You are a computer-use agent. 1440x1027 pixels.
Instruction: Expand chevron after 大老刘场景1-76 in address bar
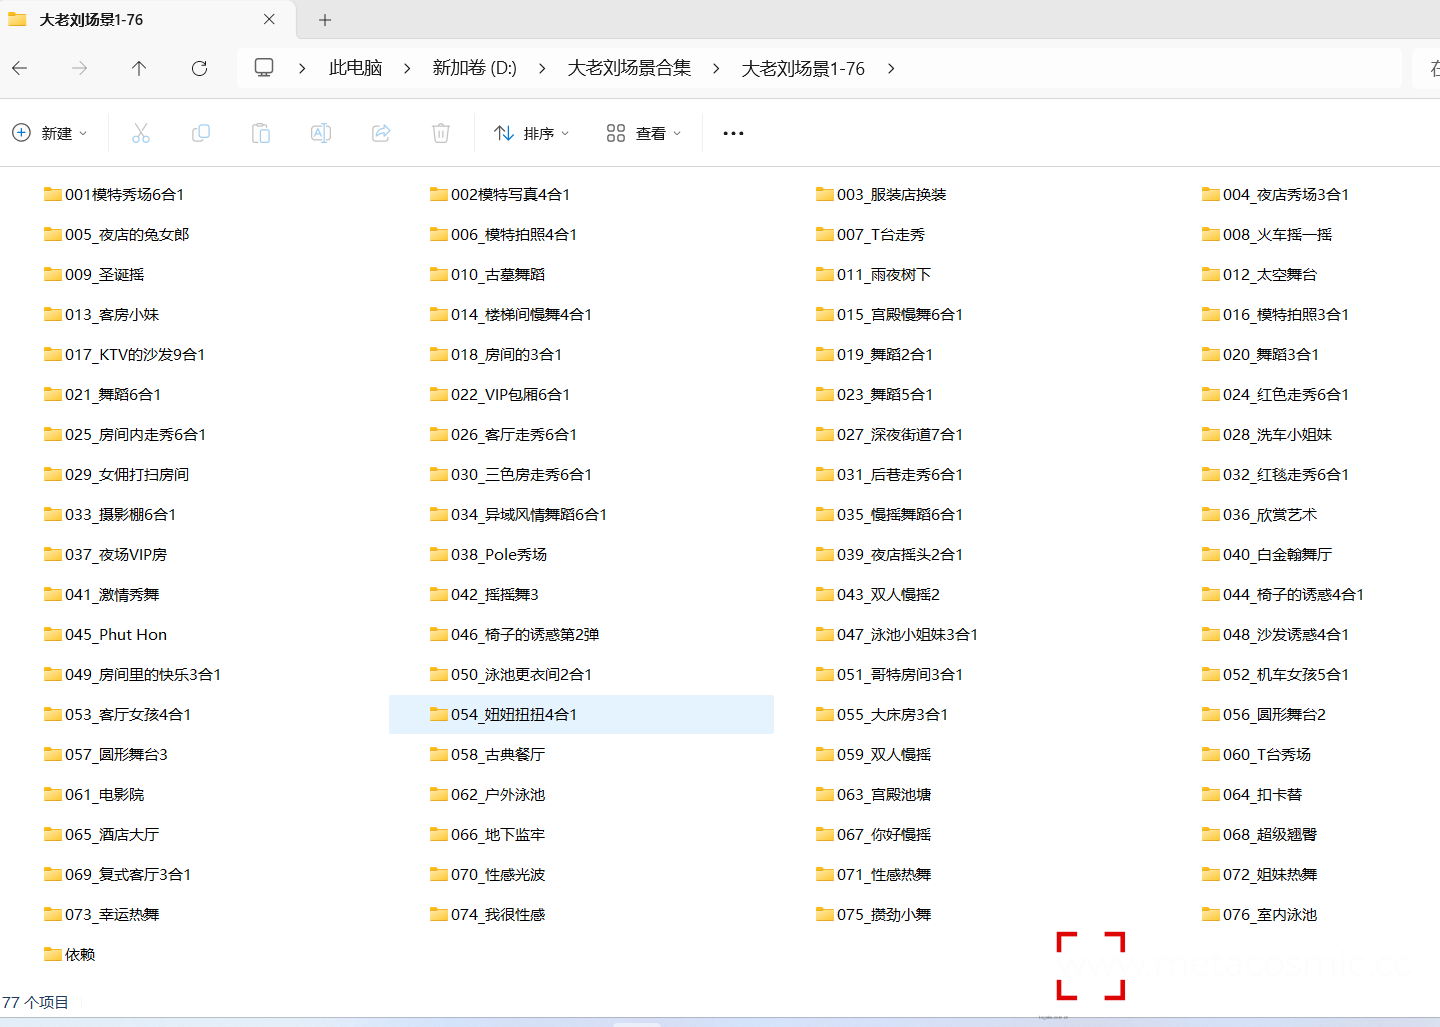(x=891, y=68)
